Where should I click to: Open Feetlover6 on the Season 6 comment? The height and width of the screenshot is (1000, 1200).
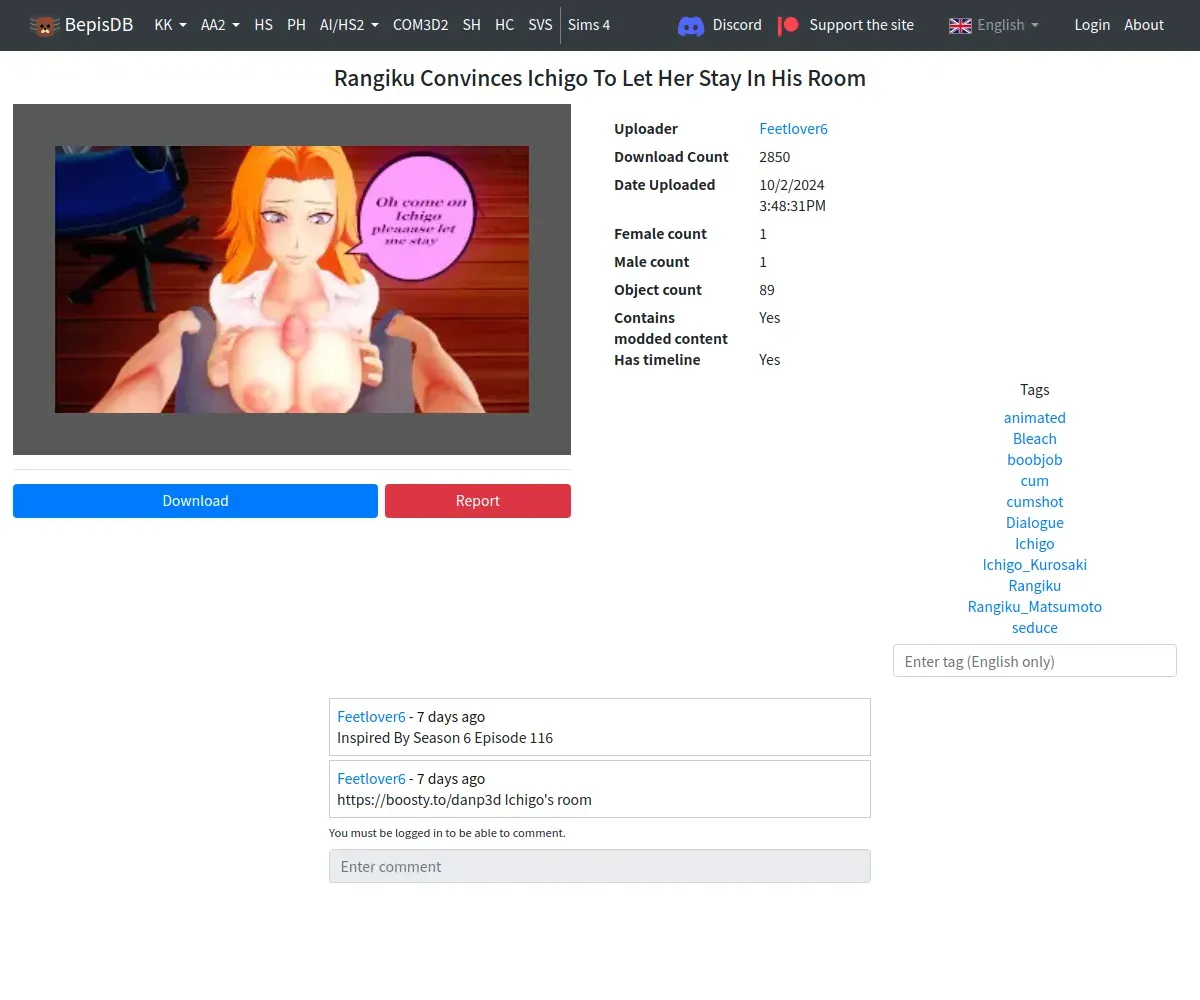pos(371,717)
